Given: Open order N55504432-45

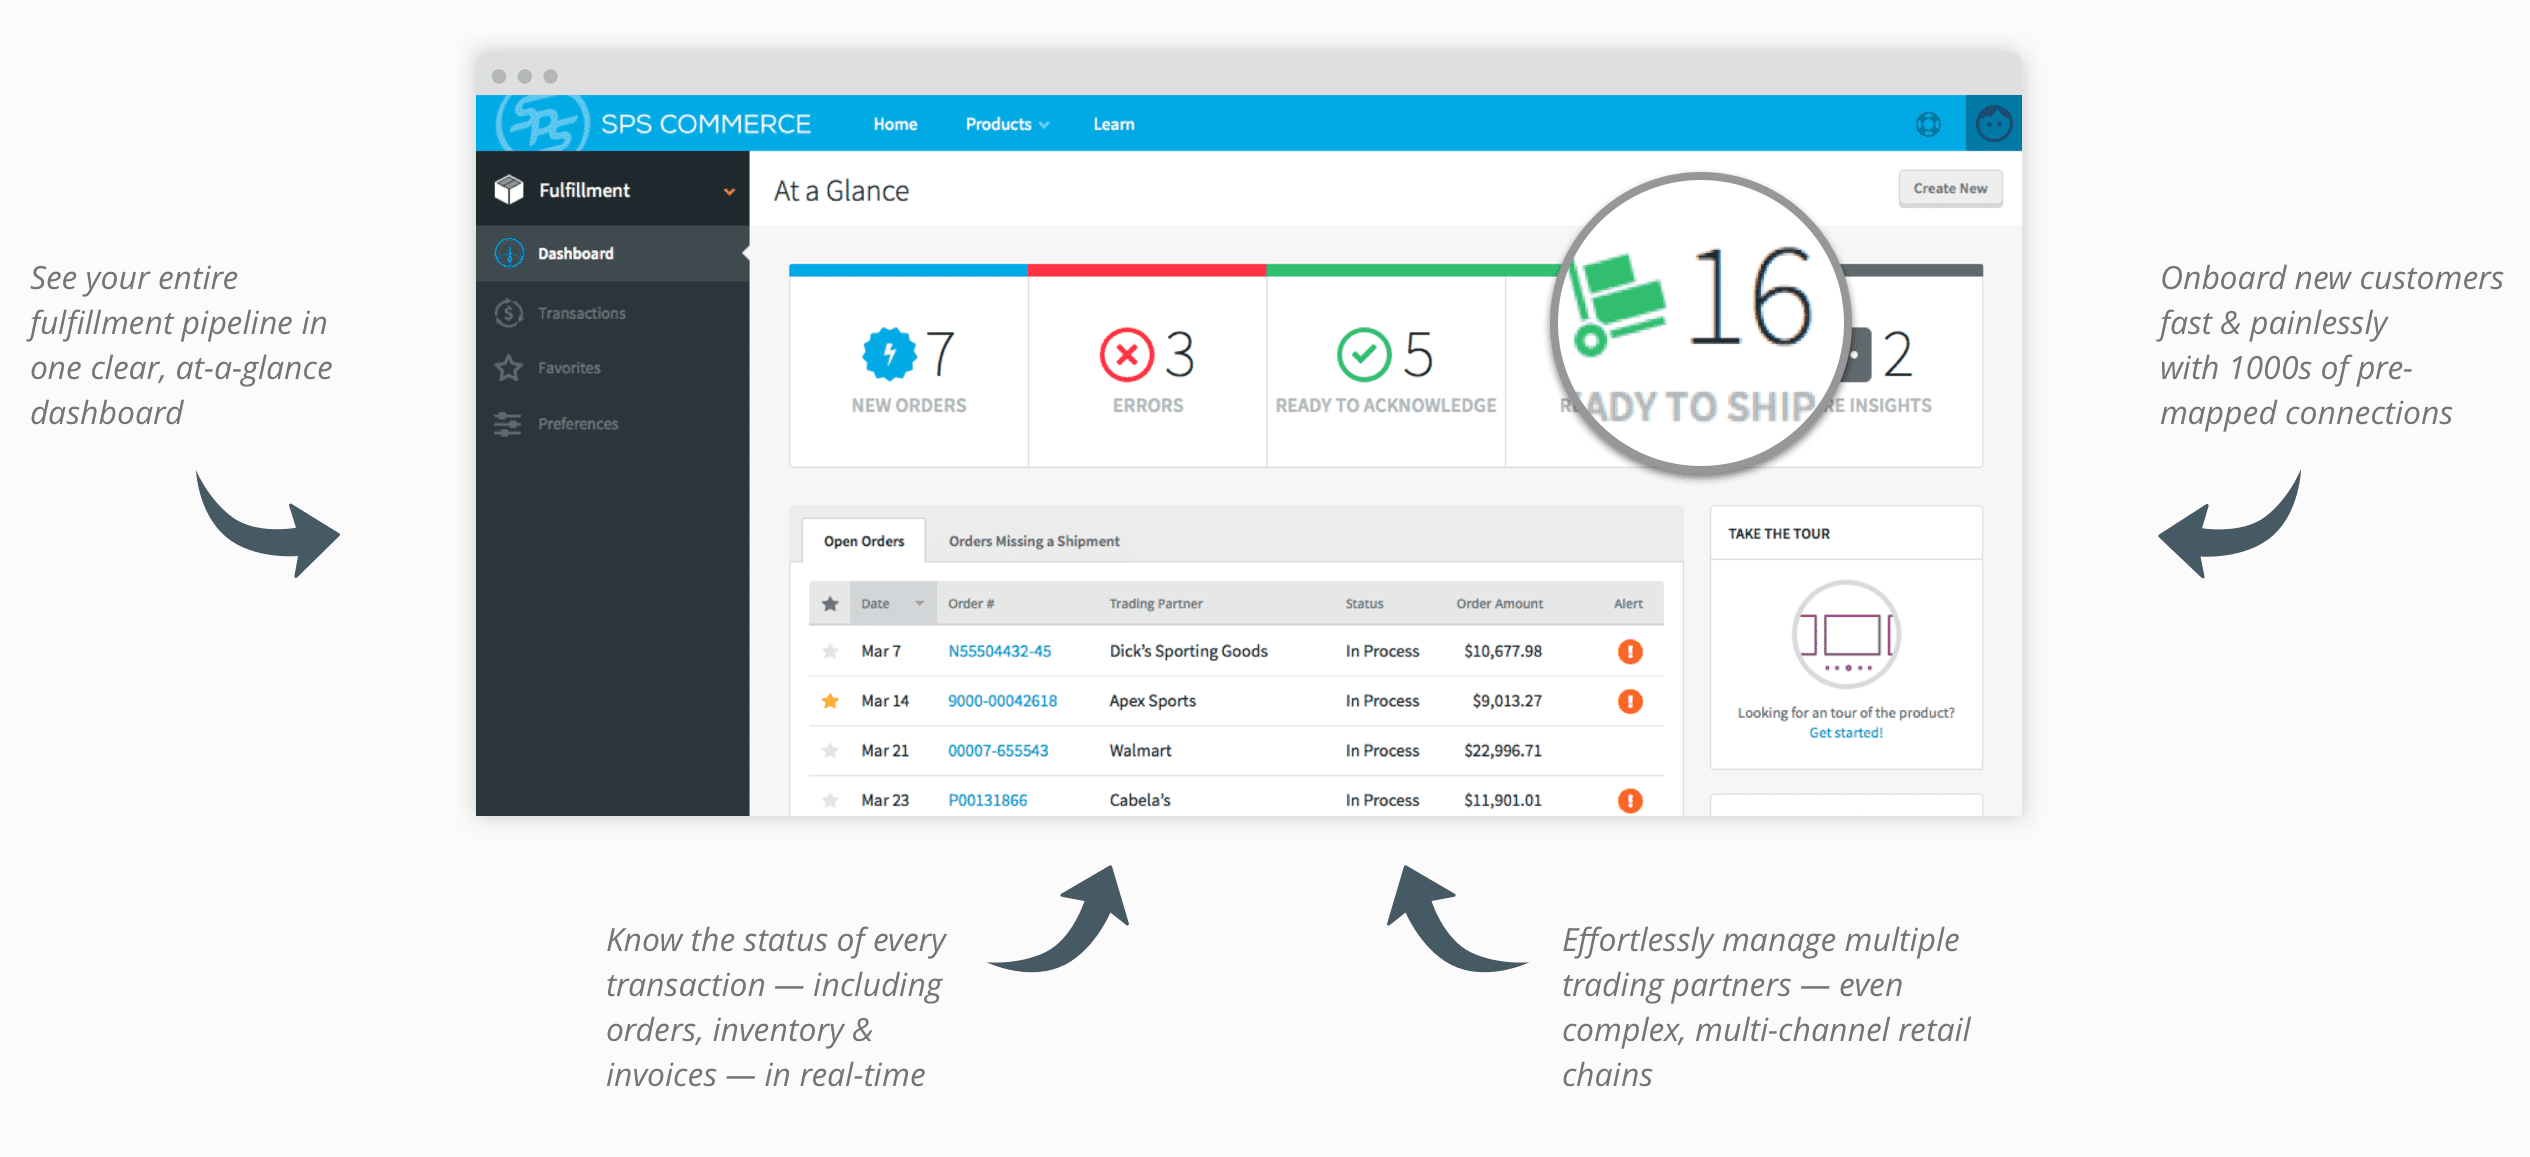Looking at the screenshot, I should tap(1000, 651).
